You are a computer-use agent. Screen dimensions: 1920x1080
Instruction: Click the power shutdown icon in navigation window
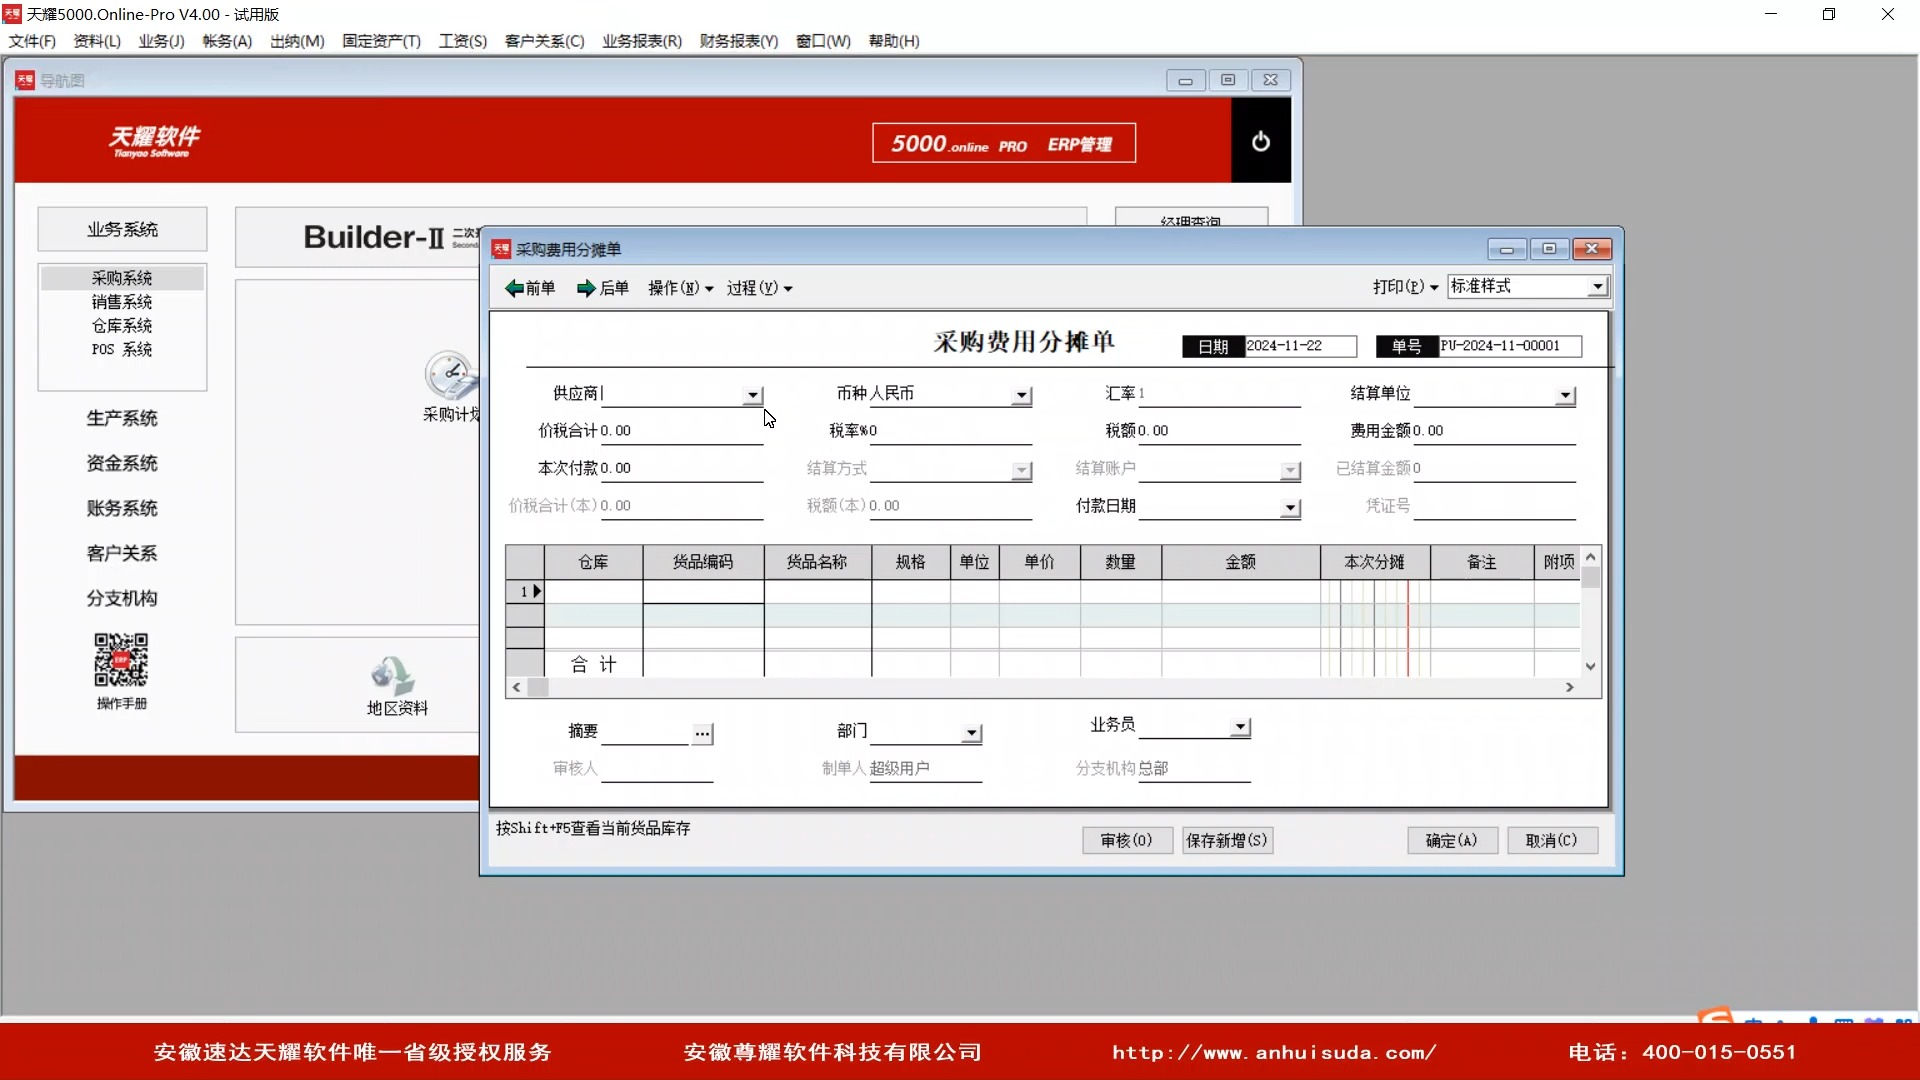point(1260,141)
